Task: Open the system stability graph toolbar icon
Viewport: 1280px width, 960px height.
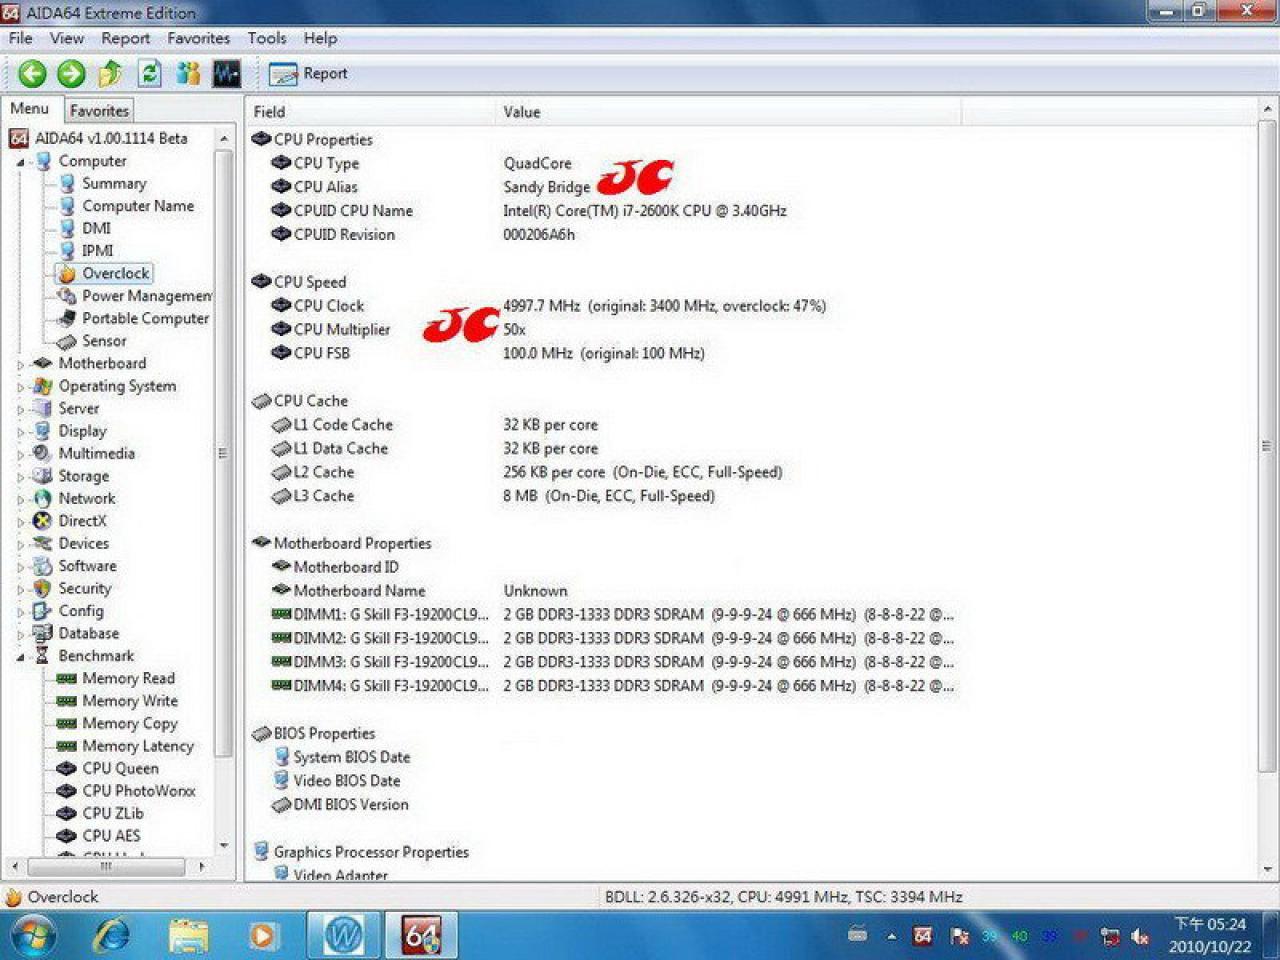Action: [227, 73]
